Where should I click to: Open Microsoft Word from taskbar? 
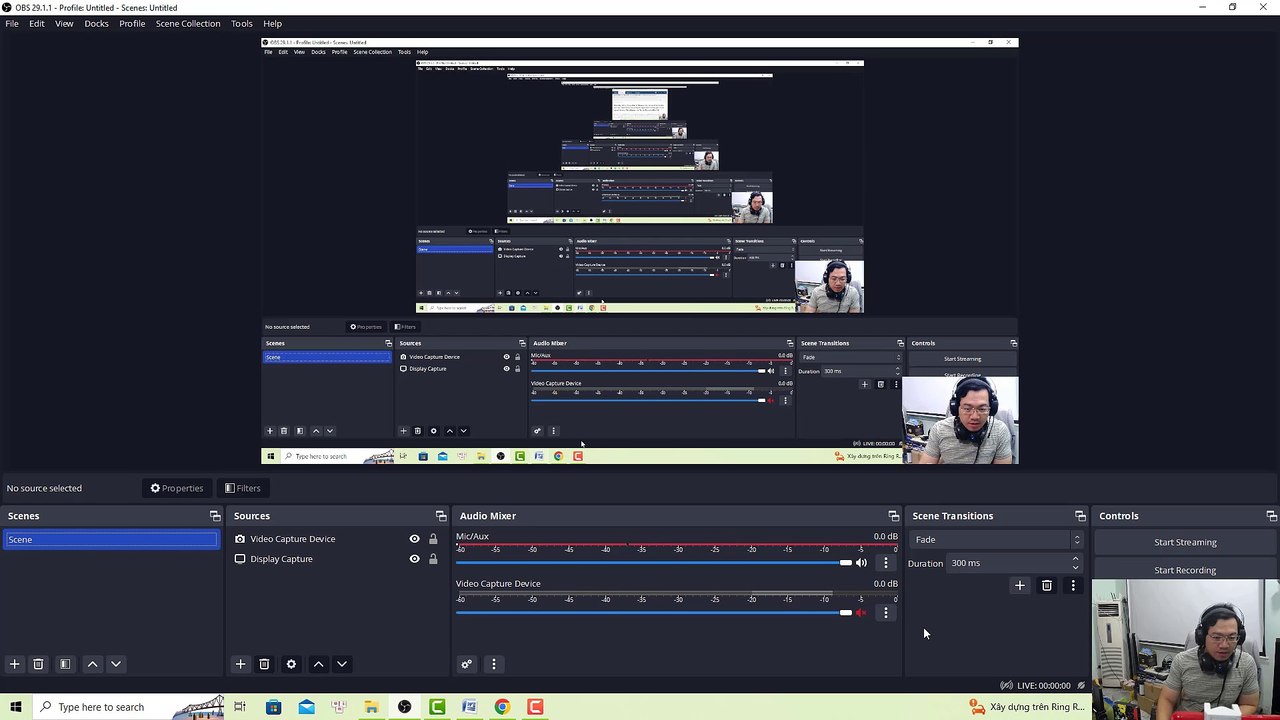pyautogui.click(x=469, y=707)
